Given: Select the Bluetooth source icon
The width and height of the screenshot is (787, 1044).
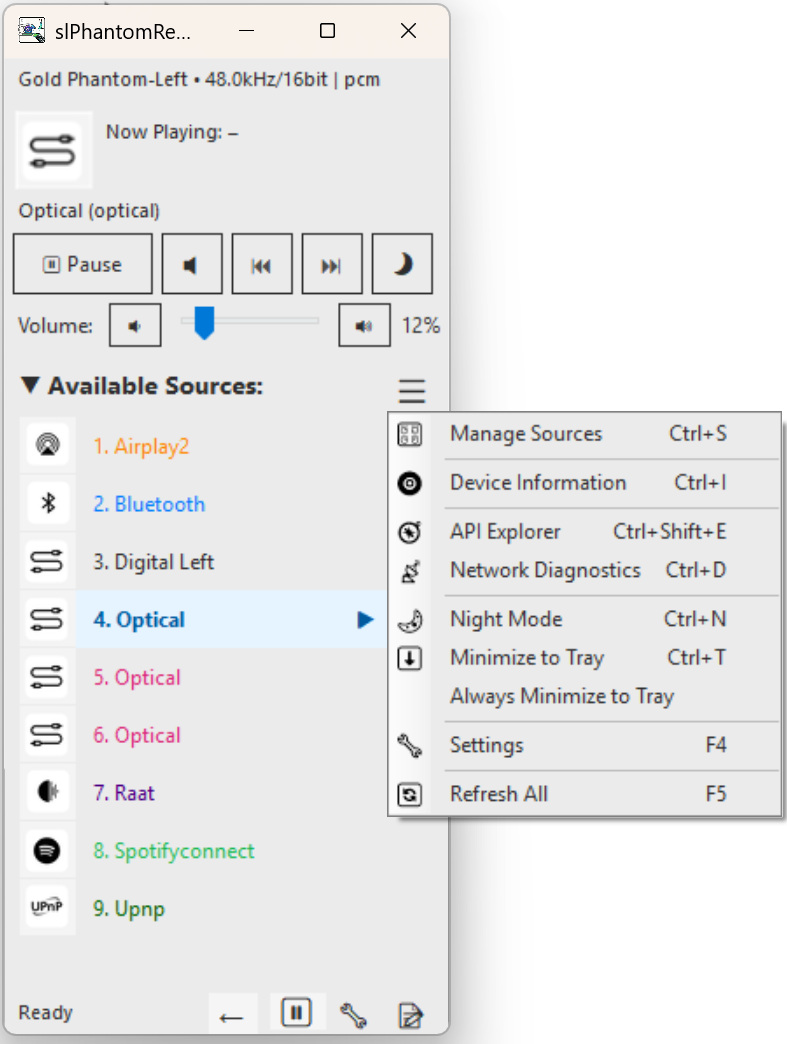Looking at the screenshot, I should (47, 504).
